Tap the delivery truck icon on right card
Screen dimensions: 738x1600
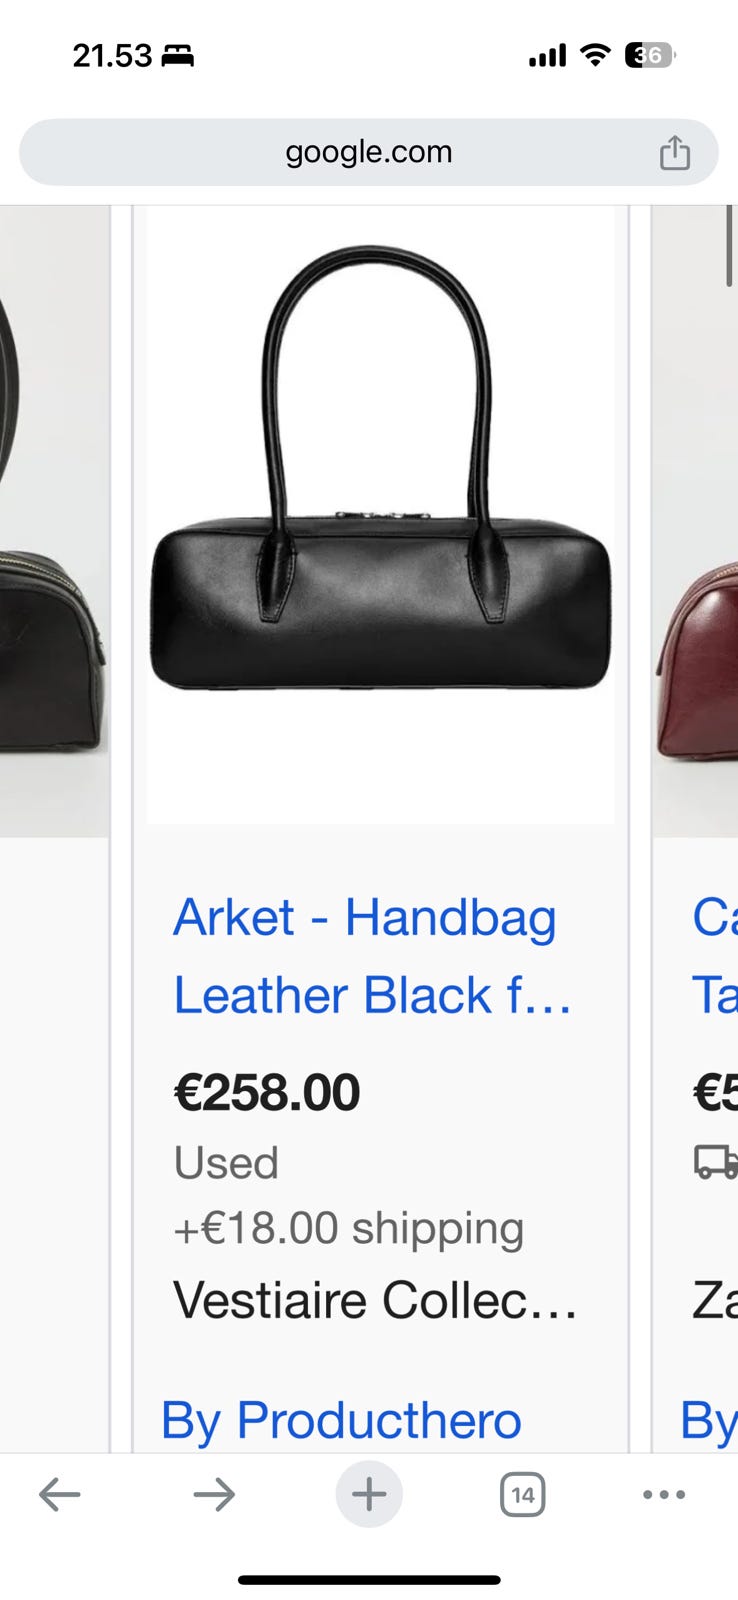tap(716, 1162)
